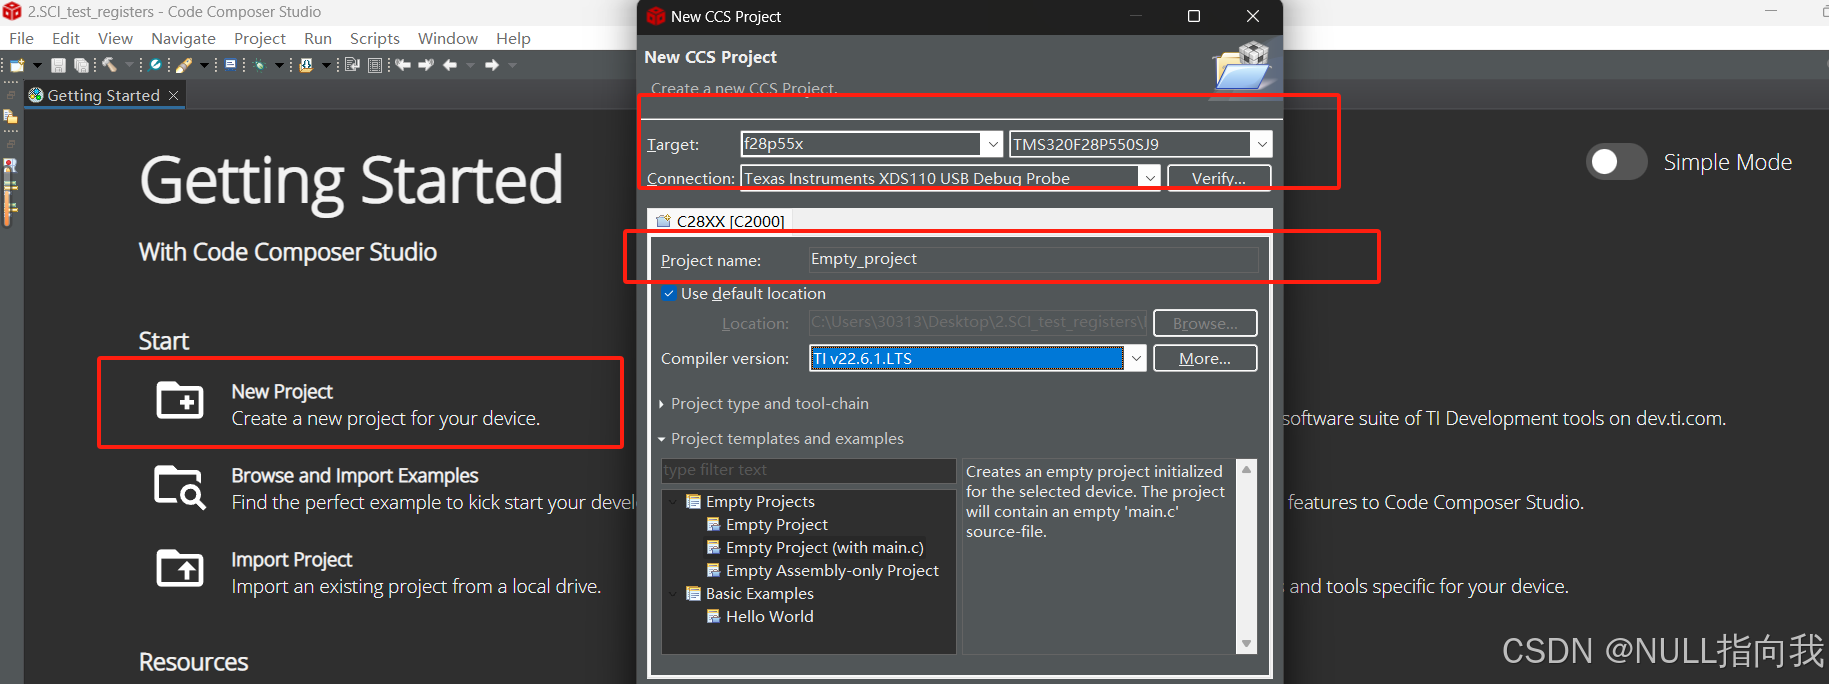Open the Run menu
Viewport: 1829px width, 684px height.
pos(318,38)
